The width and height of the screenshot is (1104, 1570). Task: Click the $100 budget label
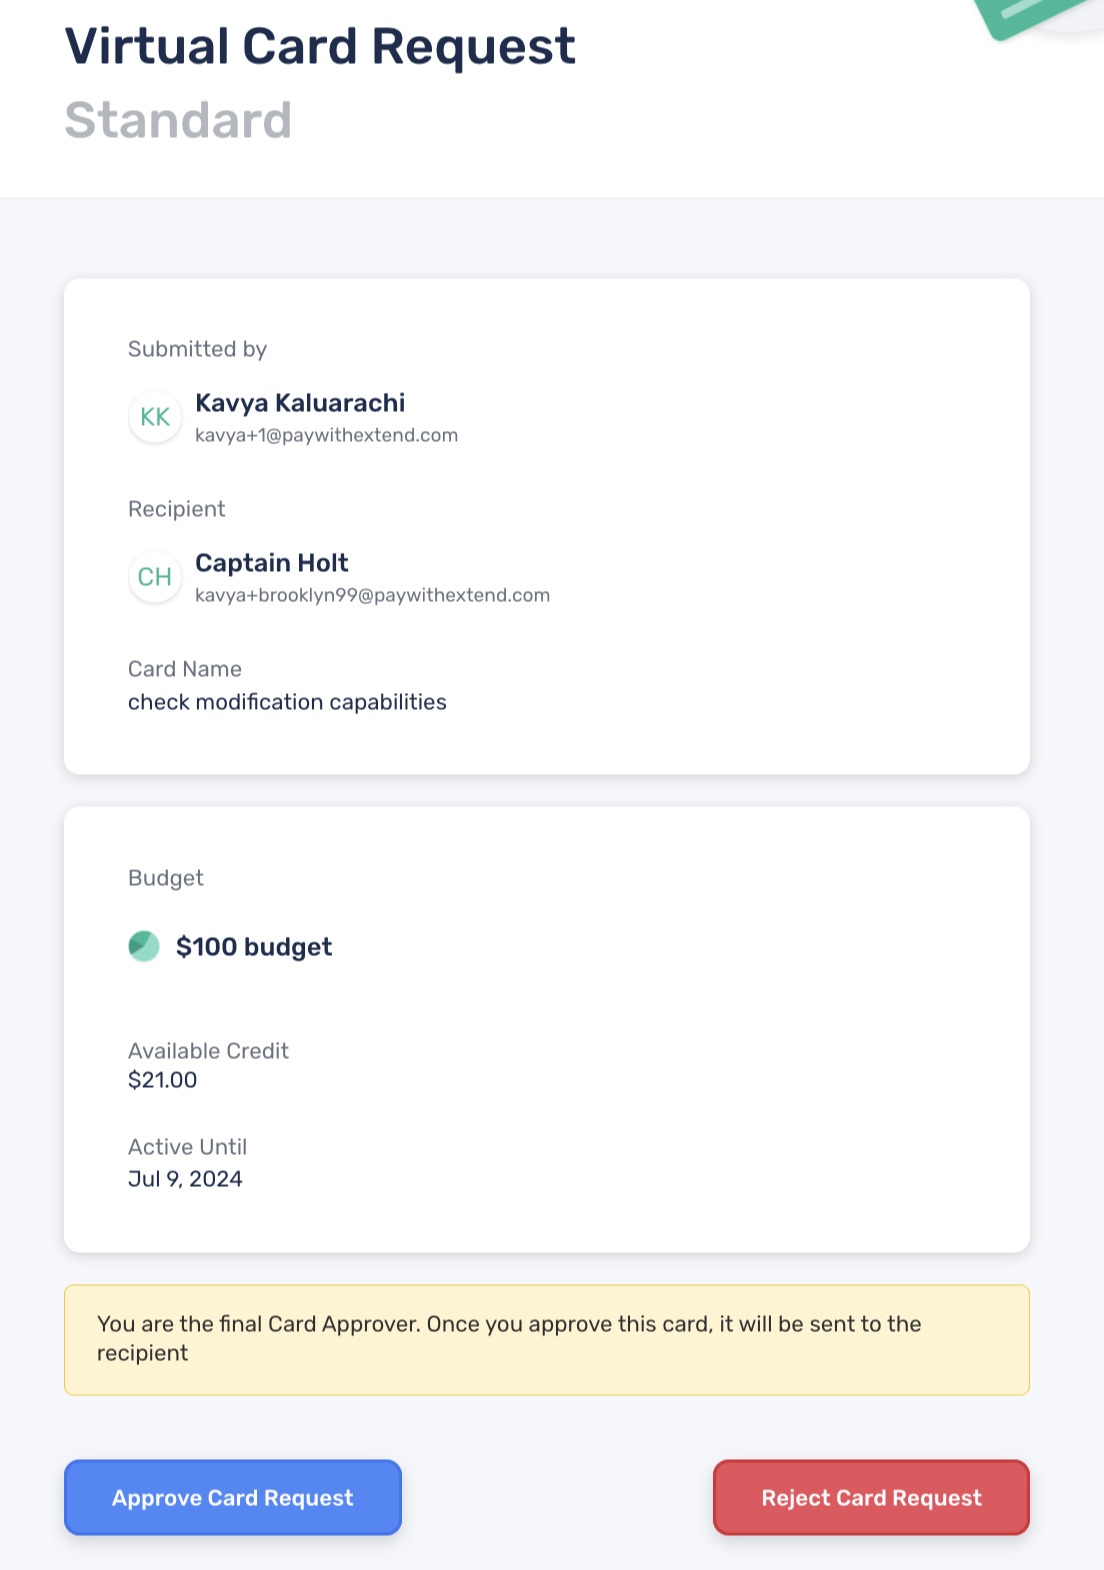pyautogui.click(x=254, y=947)
